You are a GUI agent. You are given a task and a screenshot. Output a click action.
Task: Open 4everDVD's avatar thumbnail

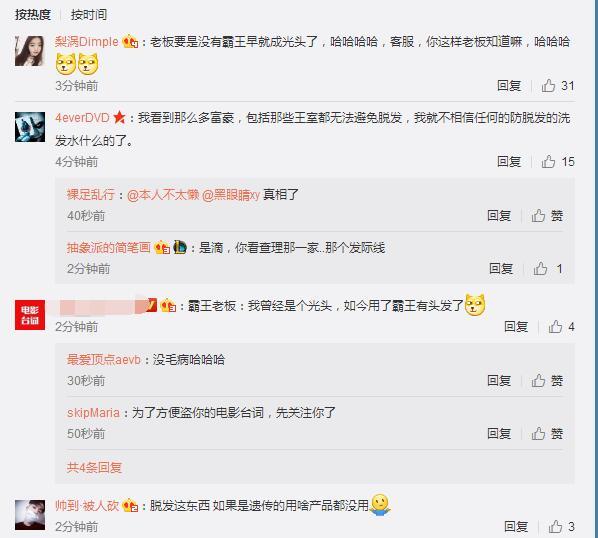coord(30,127)
